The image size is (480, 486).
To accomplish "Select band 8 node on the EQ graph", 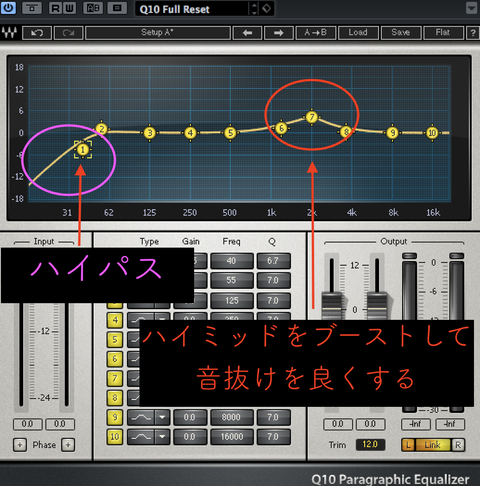I will pyautogui.click(x=346, y=132).
